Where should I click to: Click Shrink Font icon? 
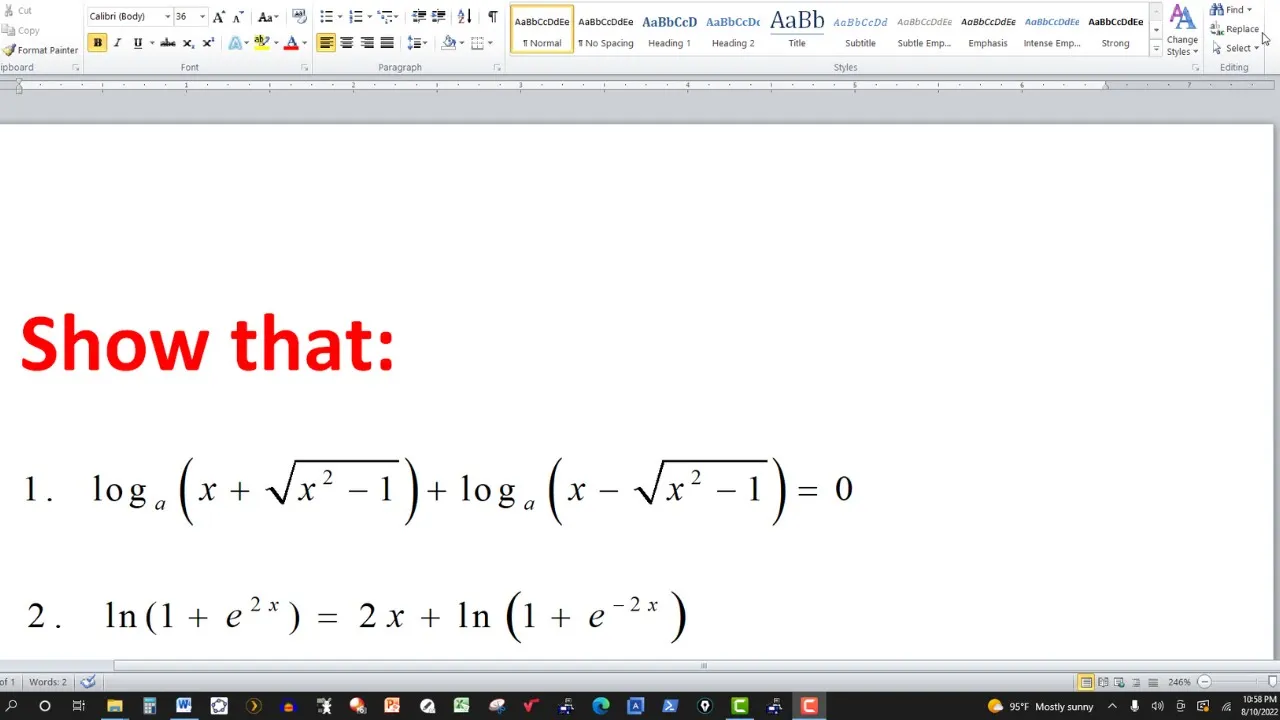click(x=238, y=17)
